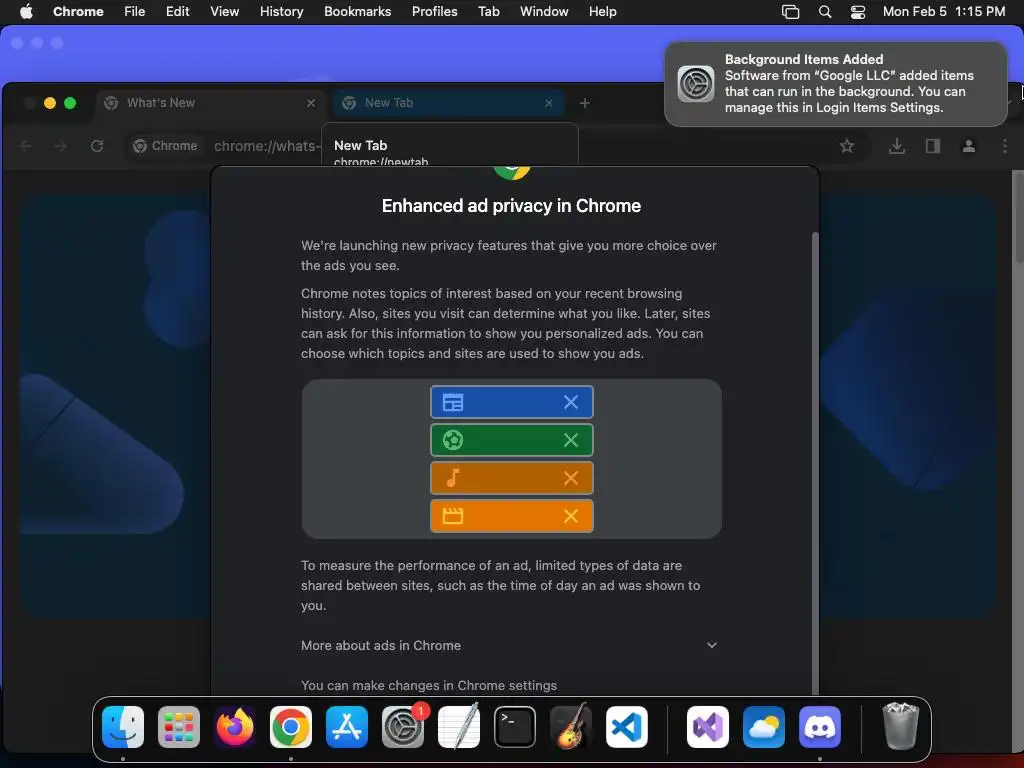Screen dimensions: 1024x768
Task: Open the File menu
Action: coord(135,12)
